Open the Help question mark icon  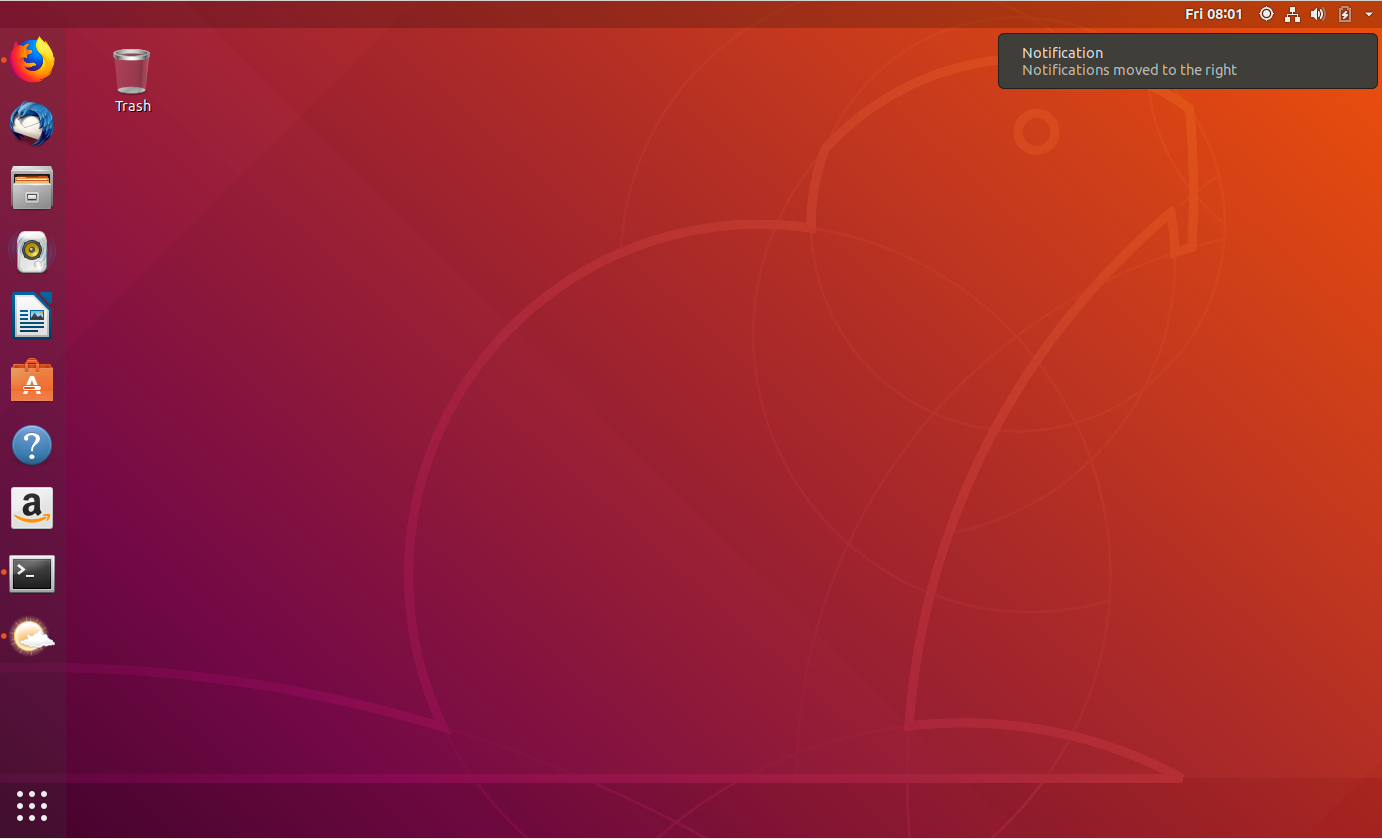[x=32, y=444]
